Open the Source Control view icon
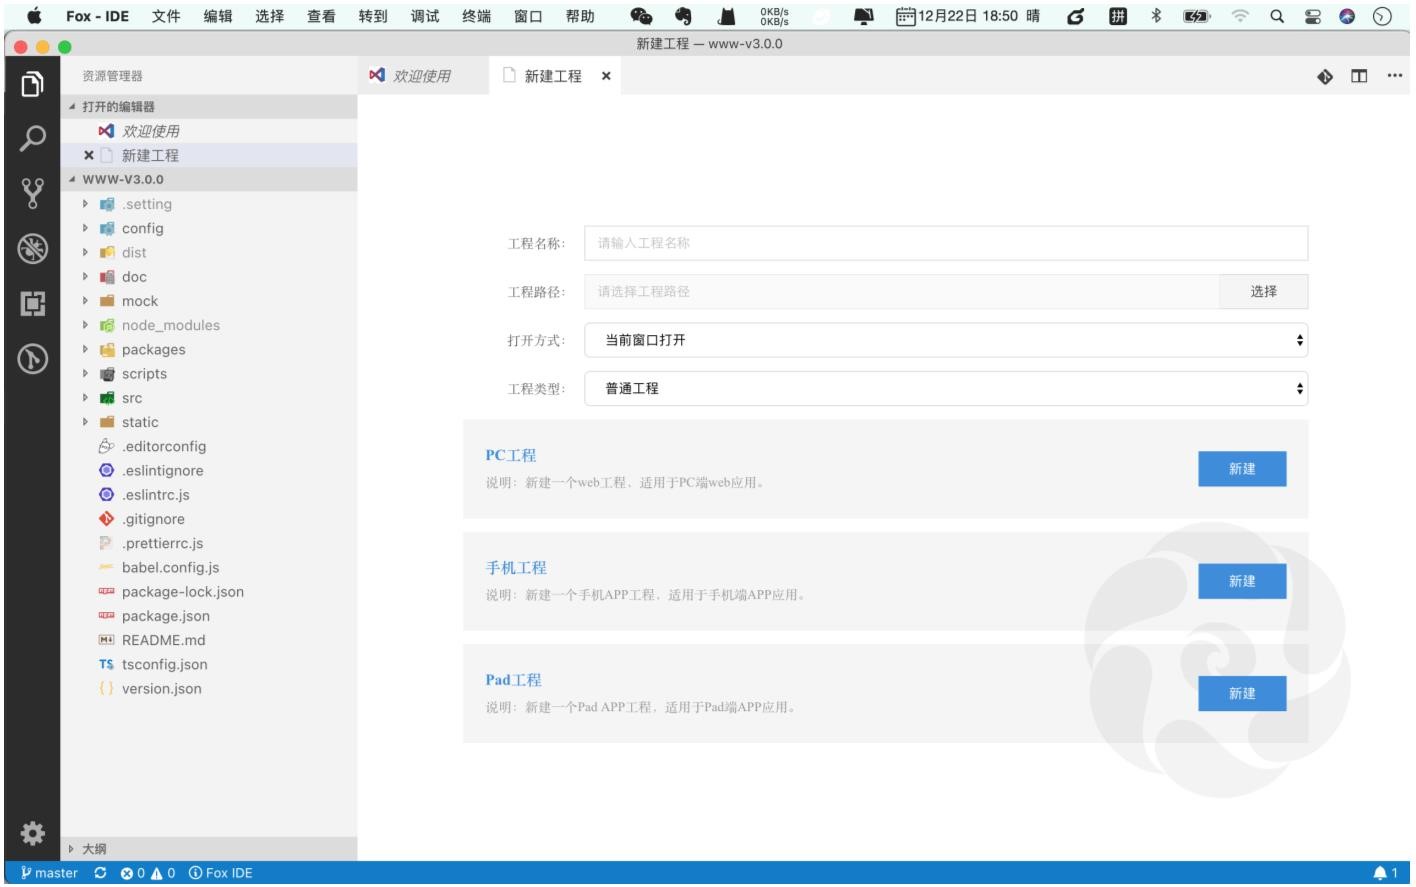The width and height of the screenshot is (1416, 887). (x=32, y=193)
